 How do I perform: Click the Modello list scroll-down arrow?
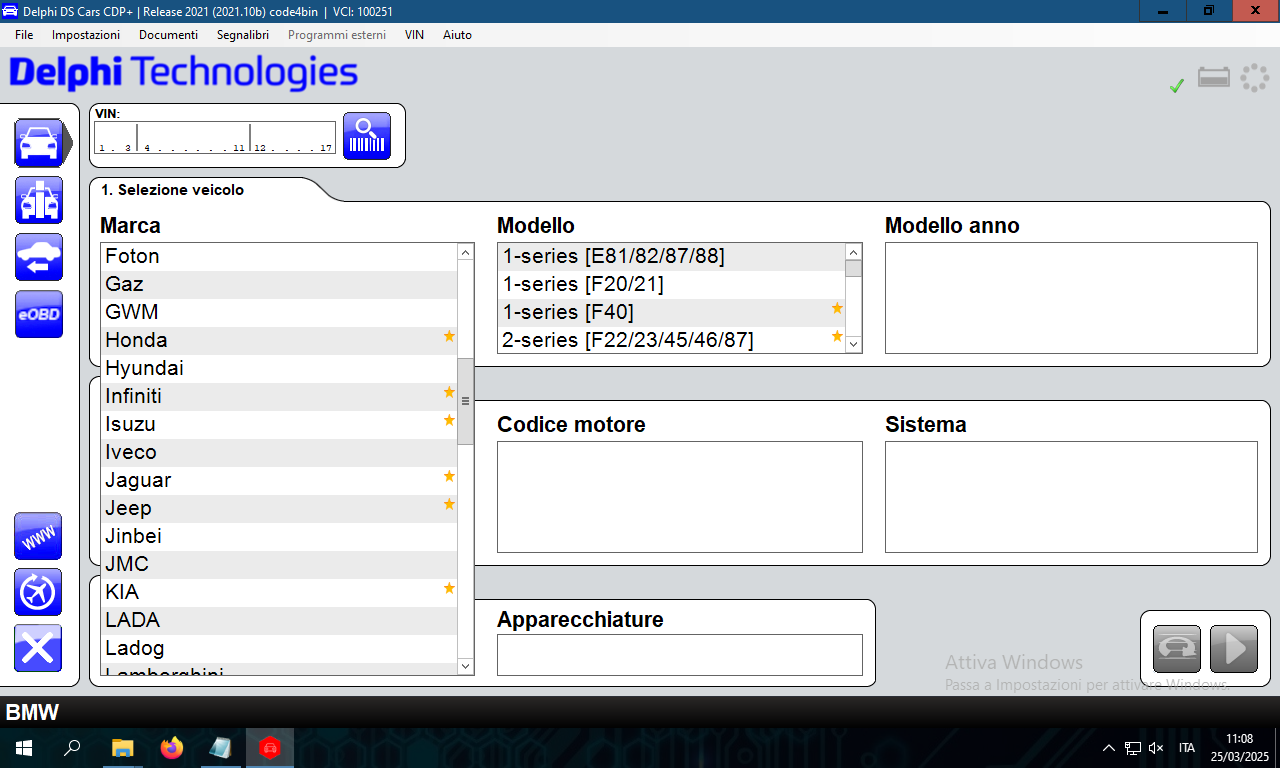(x=853, y=344)
